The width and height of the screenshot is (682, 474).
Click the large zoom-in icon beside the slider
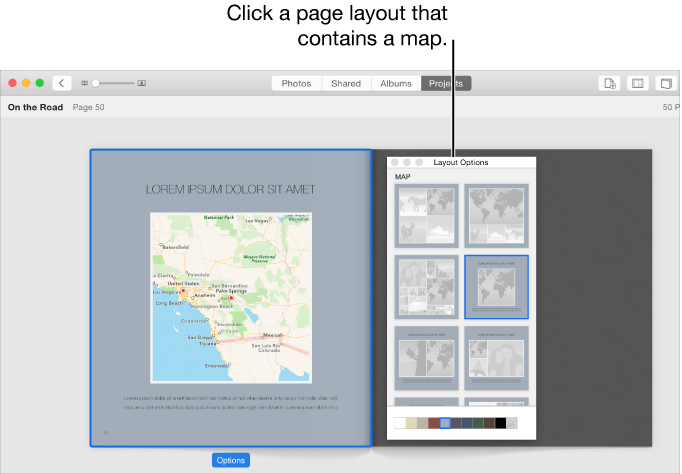point(142,83)
